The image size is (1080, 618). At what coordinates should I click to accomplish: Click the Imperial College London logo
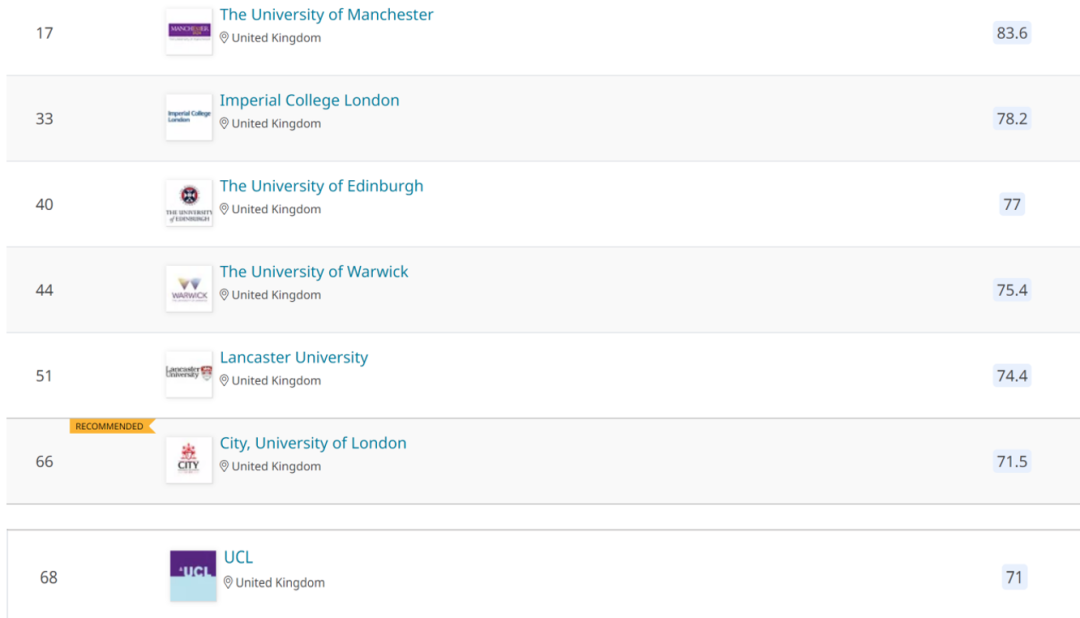coord(189,117)
